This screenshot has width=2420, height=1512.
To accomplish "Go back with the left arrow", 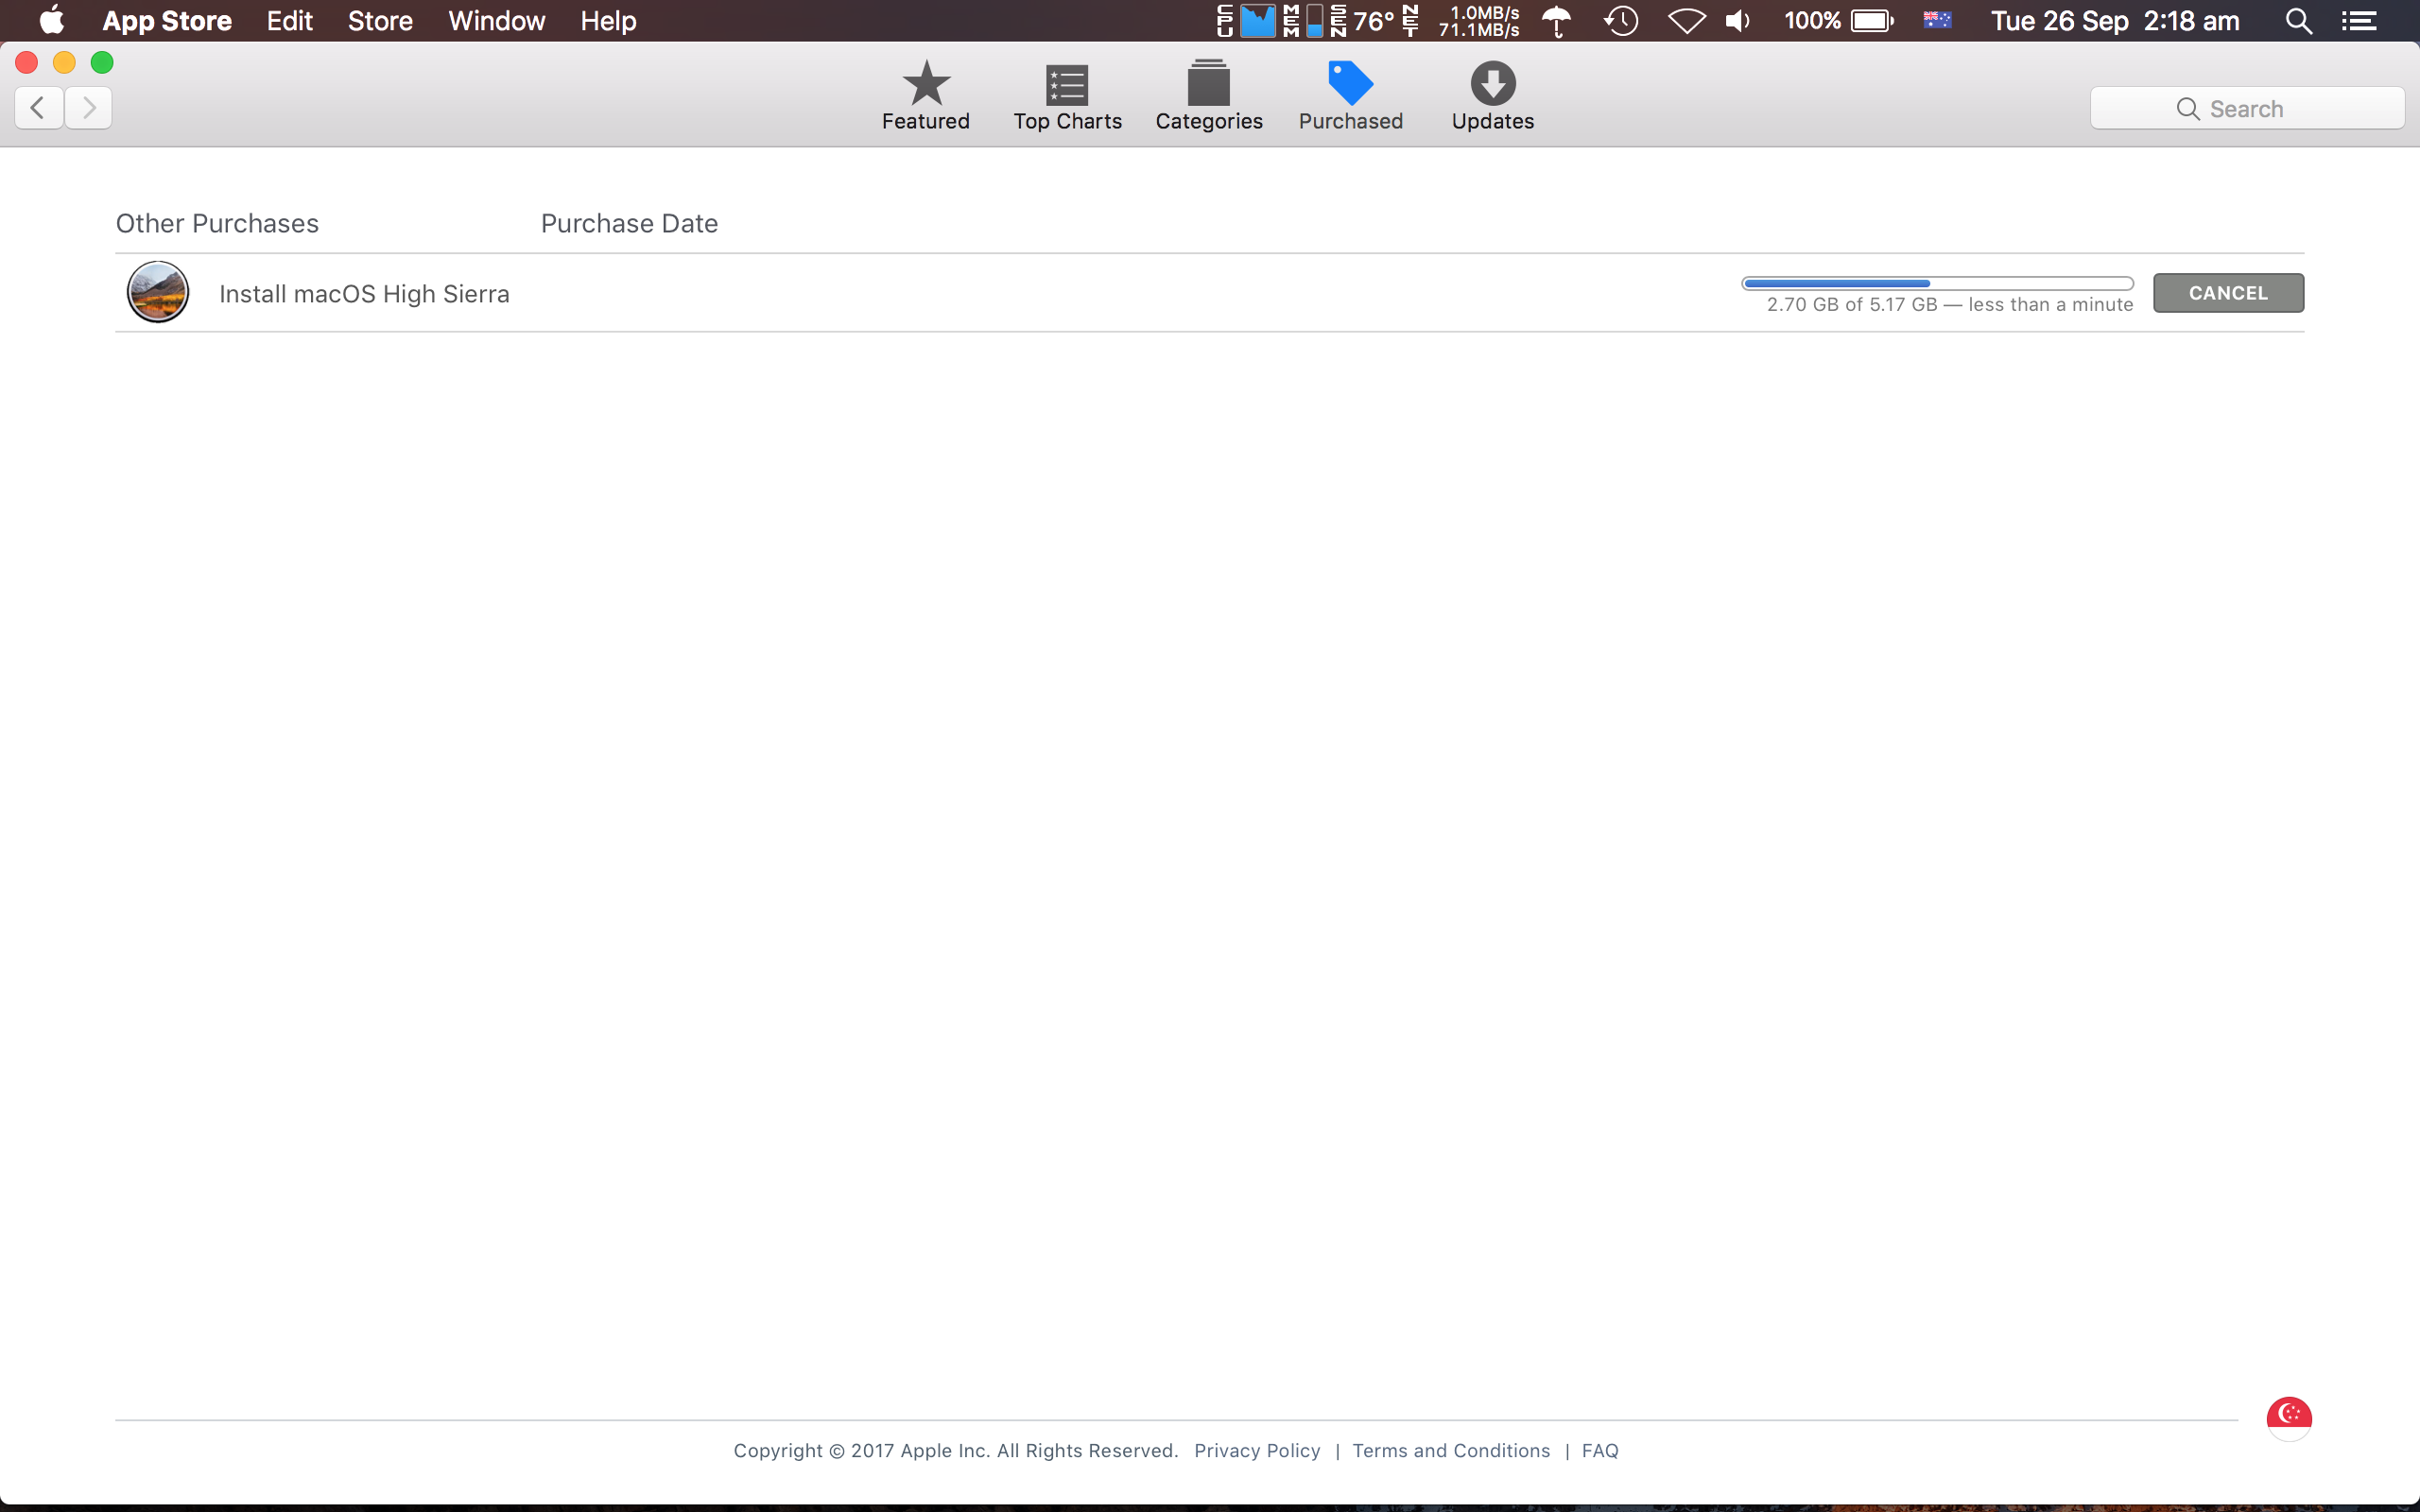I will [39, 107].
